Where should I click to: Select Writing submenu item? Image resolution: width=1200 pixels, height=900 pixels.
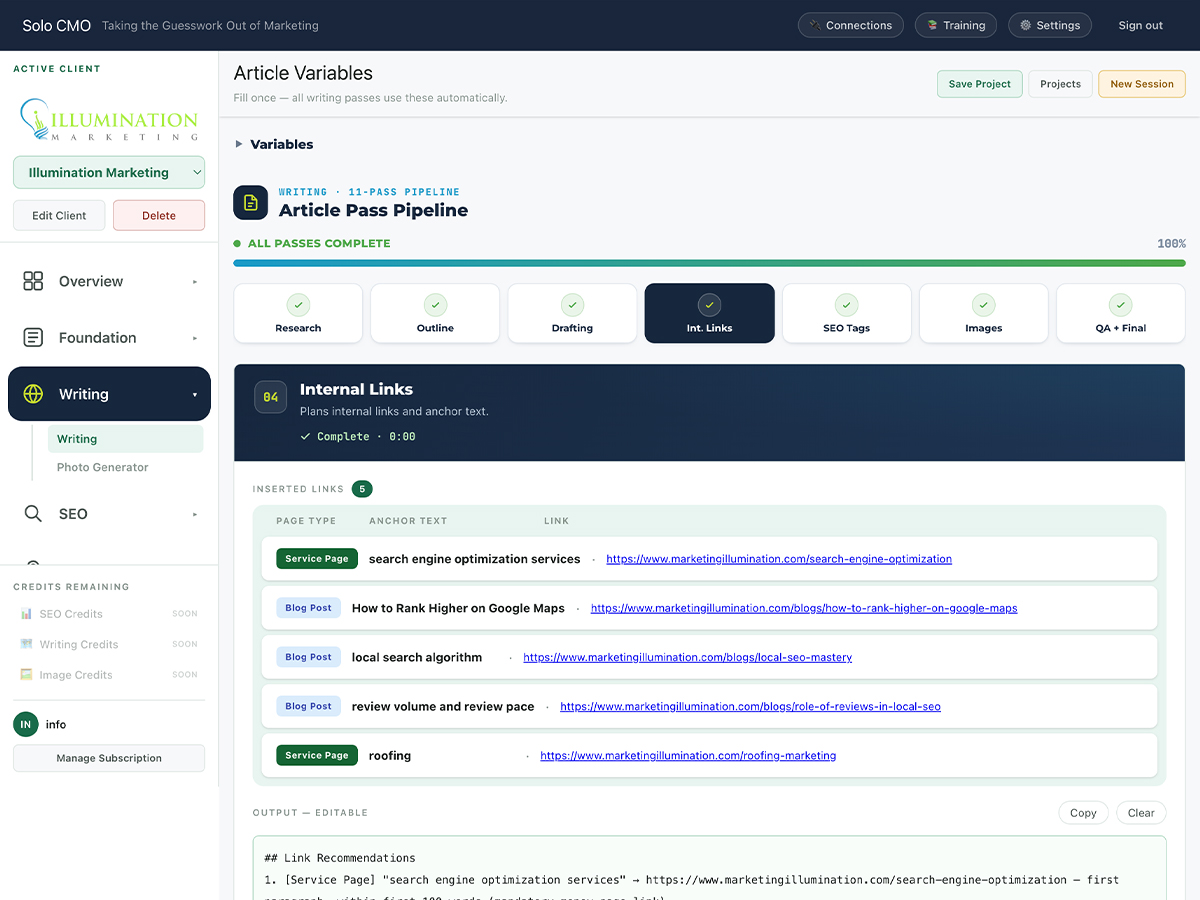coord(125,439)
